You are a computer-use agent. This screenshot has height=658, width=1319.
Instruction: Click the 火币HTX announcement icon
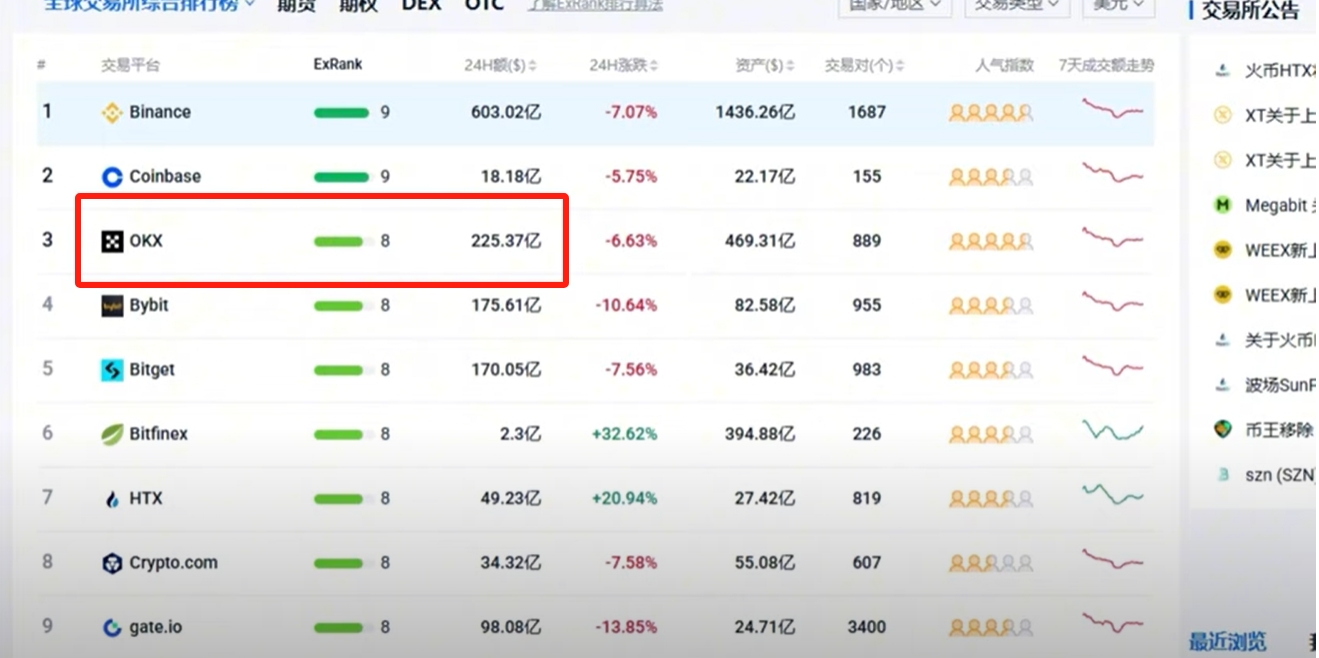tap(1222, 71)
